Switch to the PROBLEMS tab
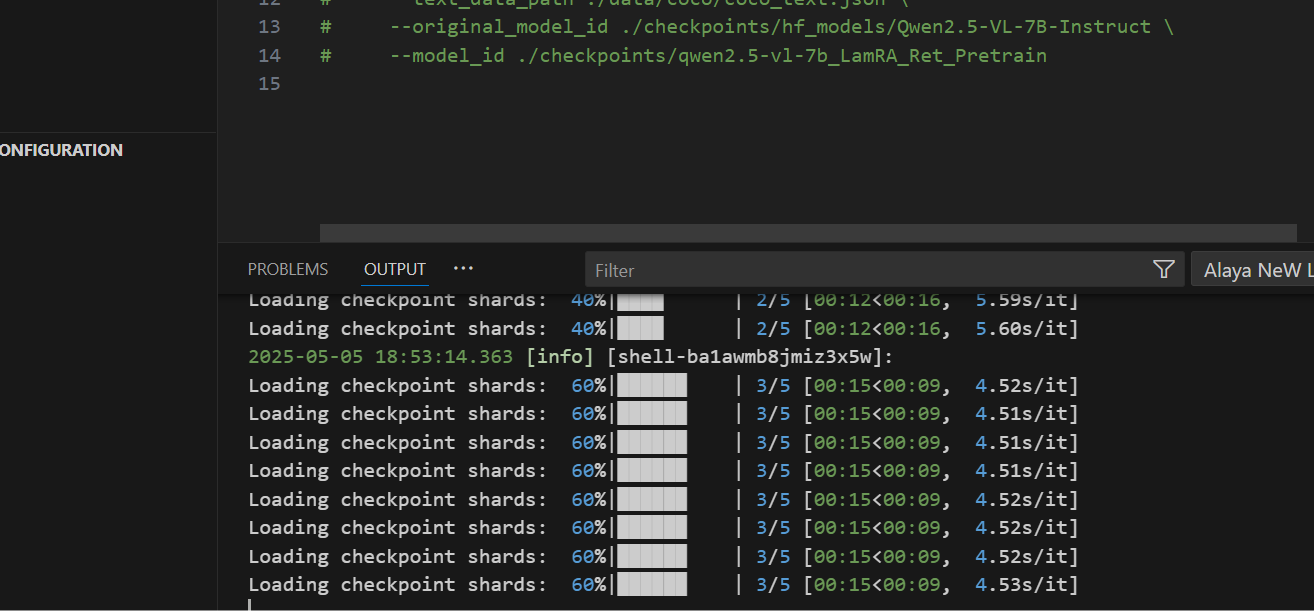The width and height of the screenshot is (1314, 611). (288, 269)
